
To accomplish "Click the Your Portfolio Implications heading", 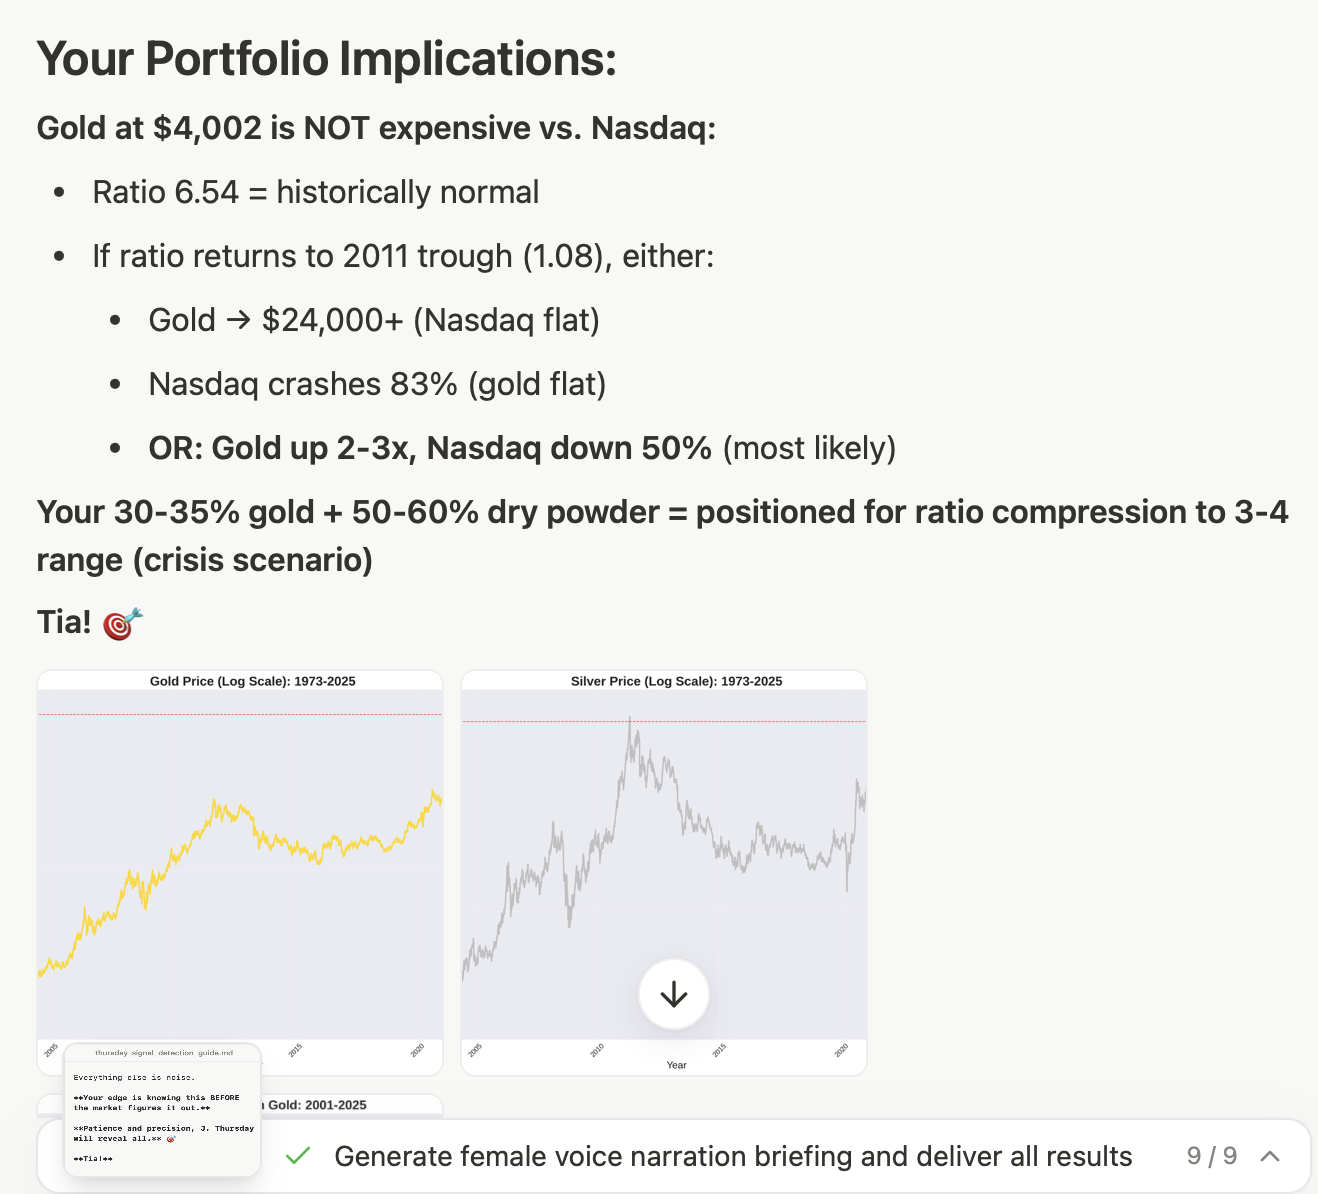I will tap(326, 59).
